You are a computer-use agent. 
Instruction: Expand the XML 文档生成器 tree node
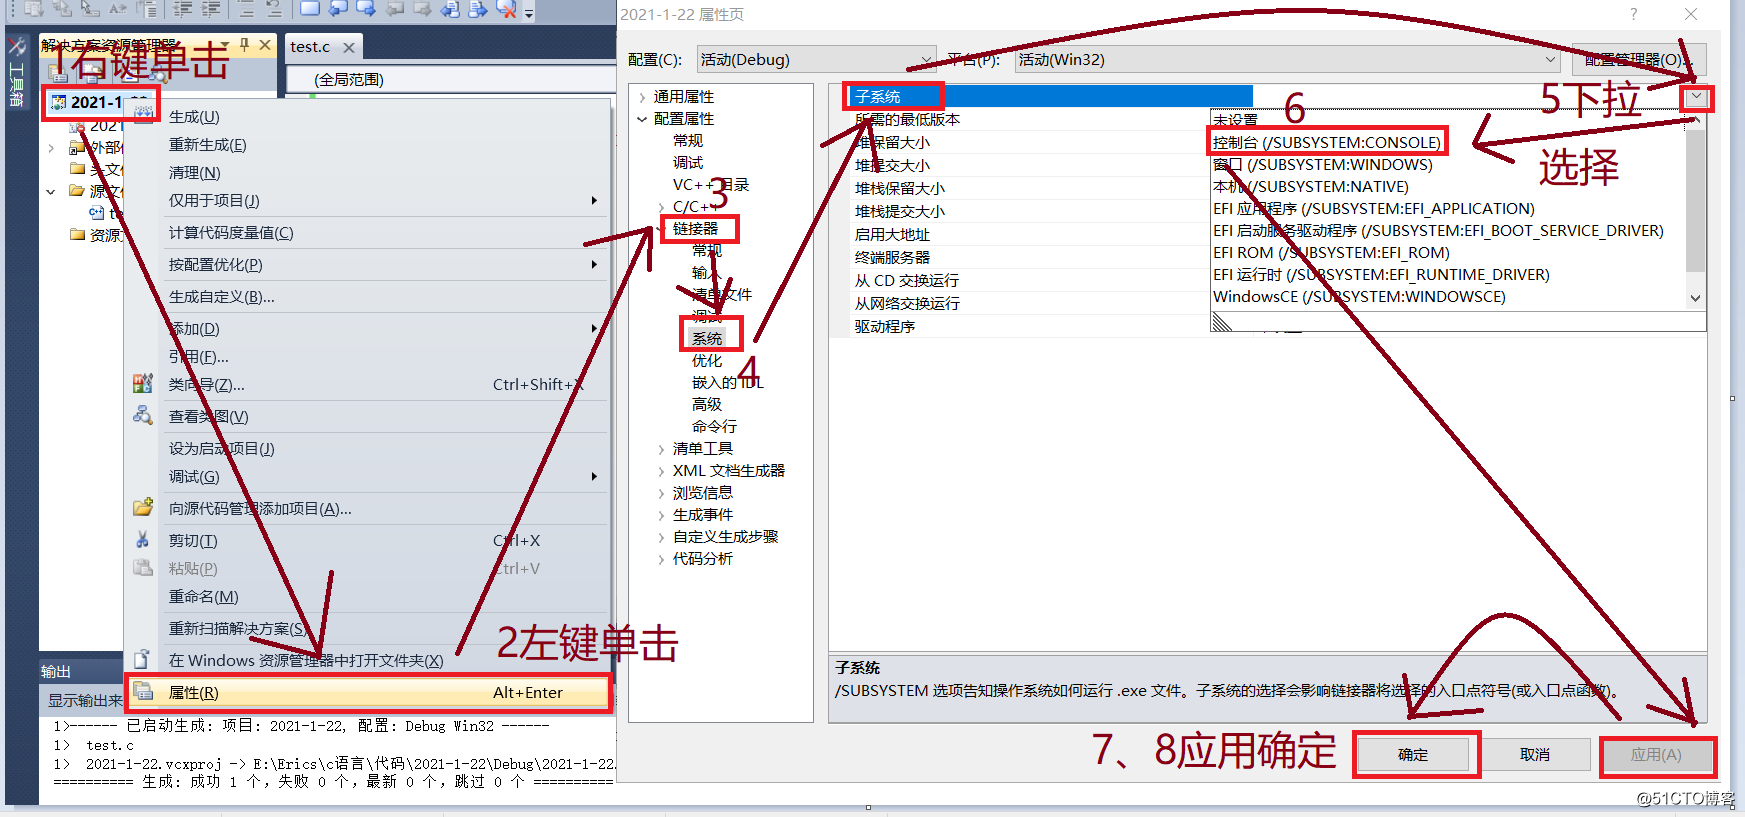tap(661, 471)
